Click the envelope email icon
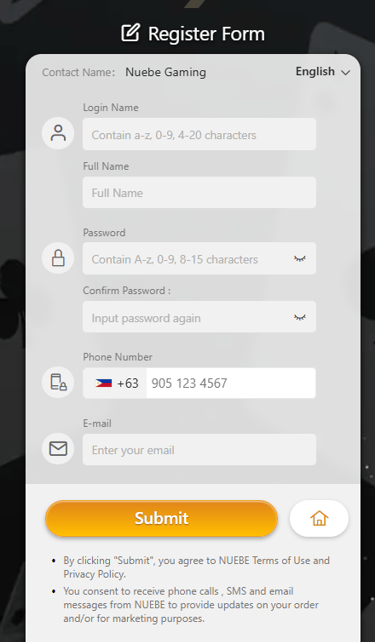The height and width of the screenshot is (642, 375). coord(58,449)
